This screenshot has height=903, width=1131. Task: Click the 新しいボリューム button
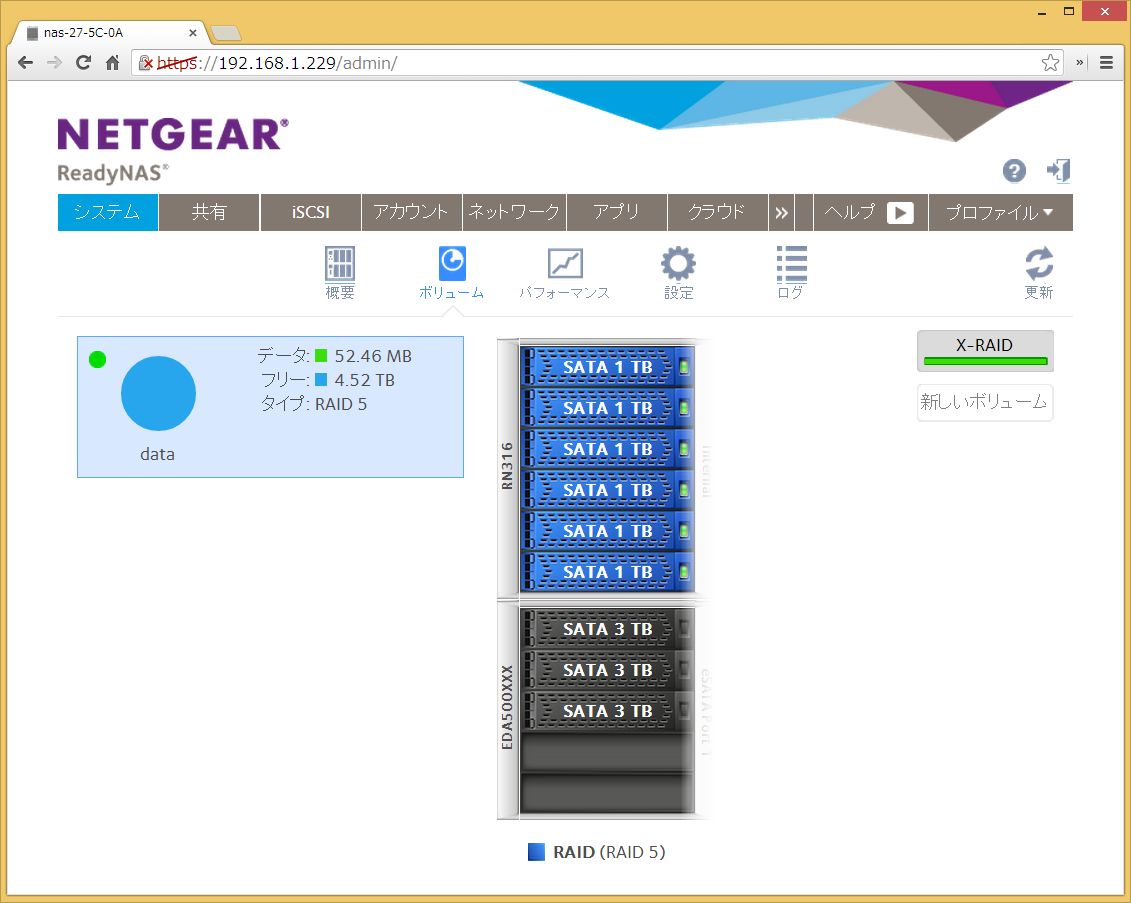[x=984, y=402]
